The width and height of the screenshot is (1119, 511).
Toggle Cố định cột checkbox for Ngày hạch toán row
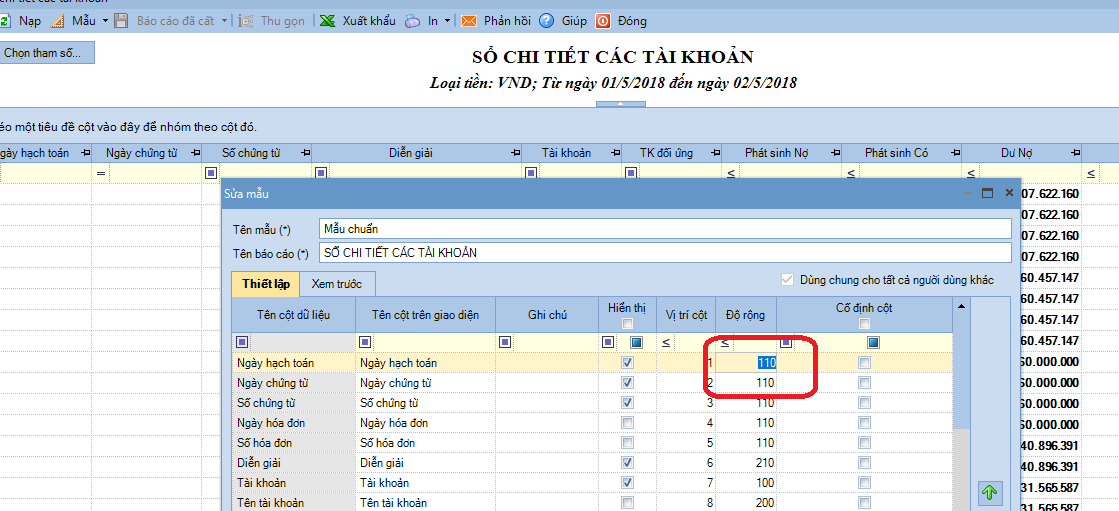[x=864, y=363]
